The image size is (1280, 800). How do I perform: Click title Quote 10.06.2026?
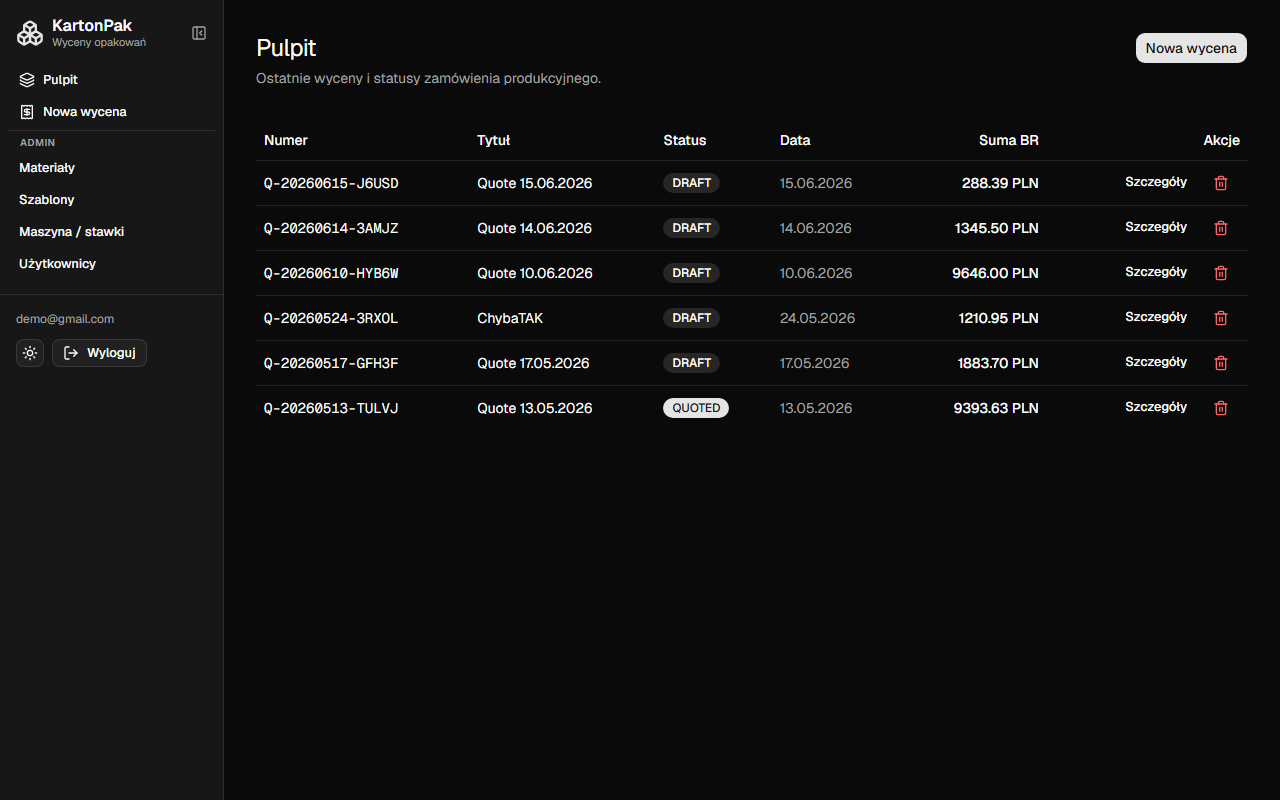pos(535,273)
